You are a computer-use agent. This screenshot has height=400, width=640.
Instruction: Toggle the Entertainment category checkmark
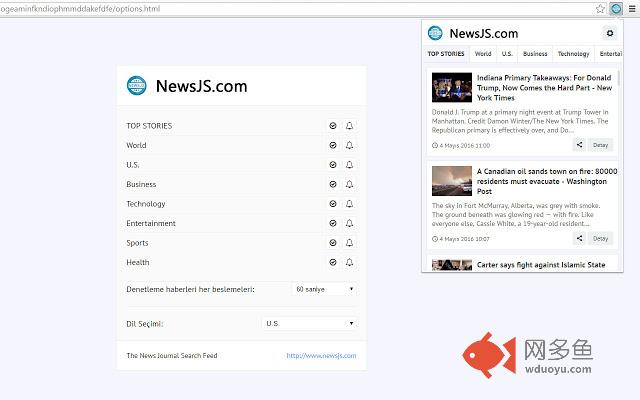[333, 223]
